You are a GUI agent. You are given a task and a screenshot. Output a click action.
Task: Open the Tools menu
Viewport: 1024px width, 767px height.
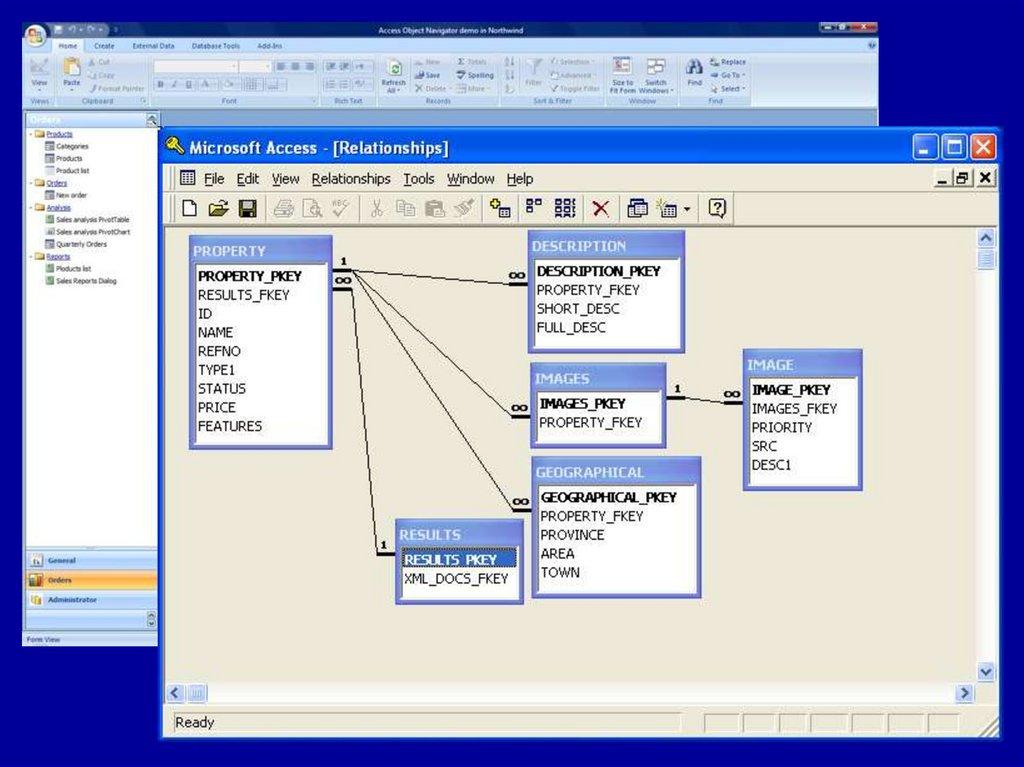pyautogui.click(x=419, y=179)
